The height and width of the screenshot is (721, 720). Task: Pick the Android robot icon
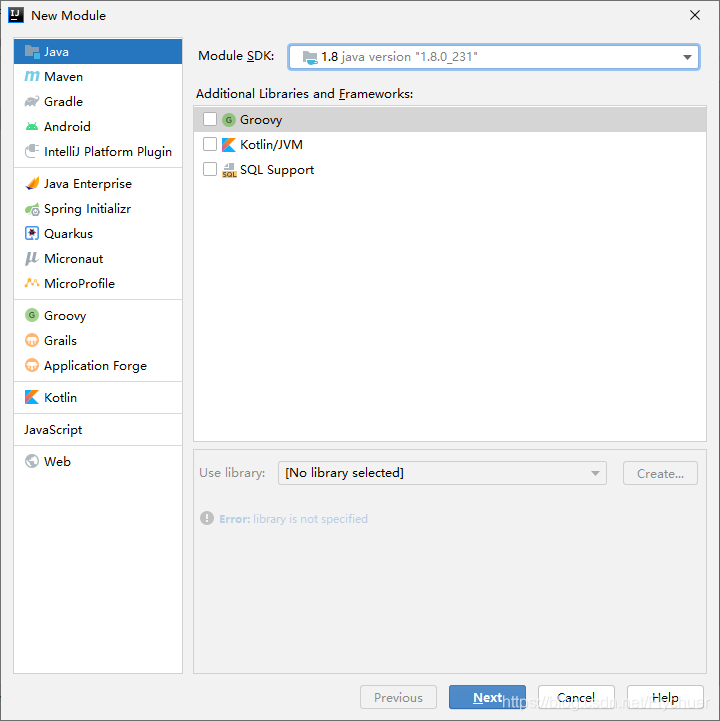[32, 126]
